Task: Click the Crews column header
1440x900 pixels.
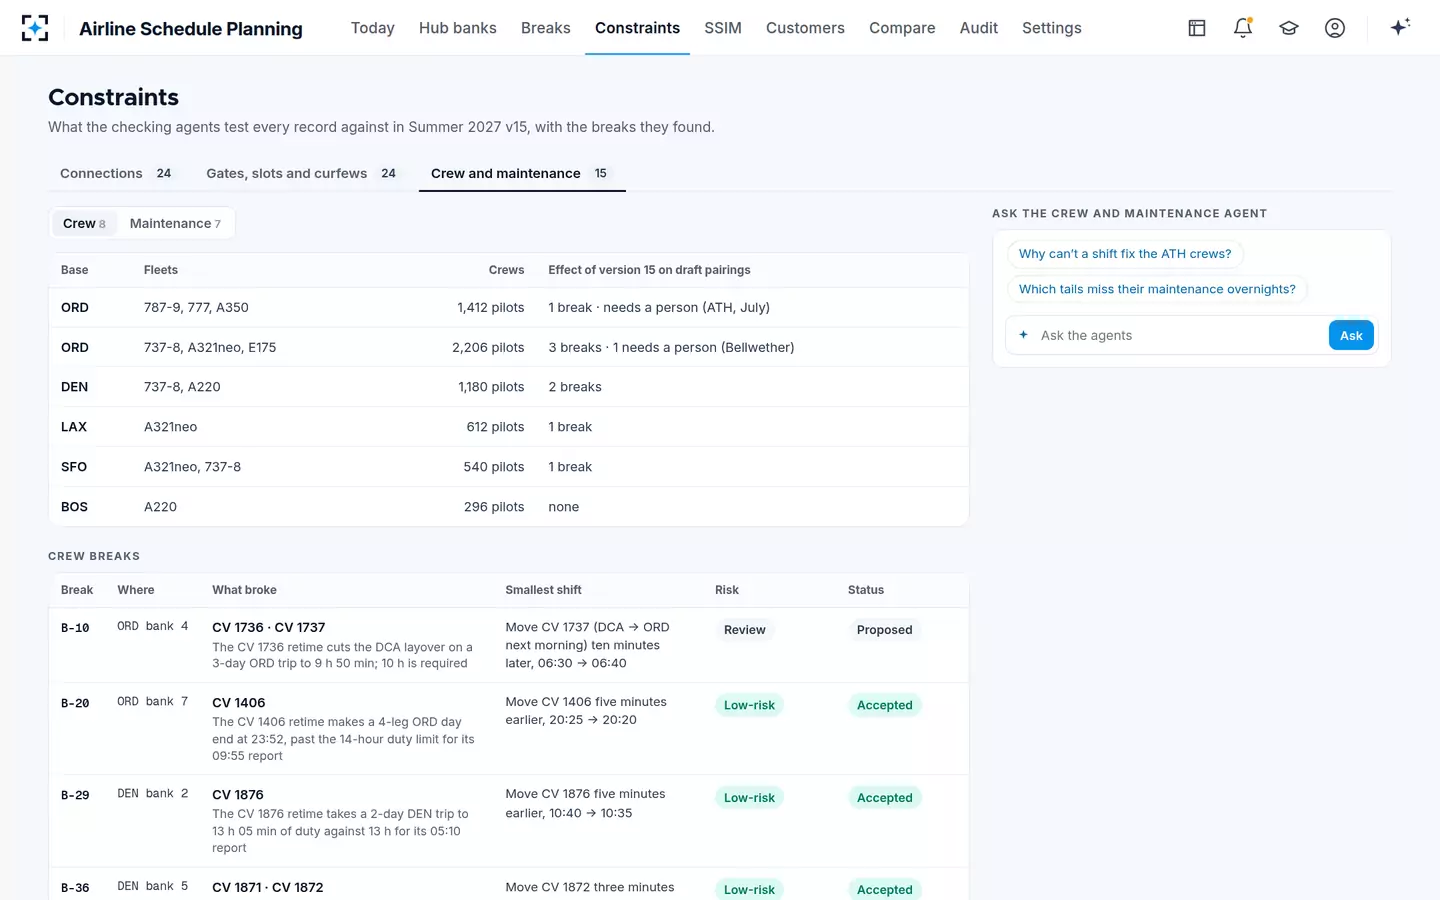Action: point(506,270)
